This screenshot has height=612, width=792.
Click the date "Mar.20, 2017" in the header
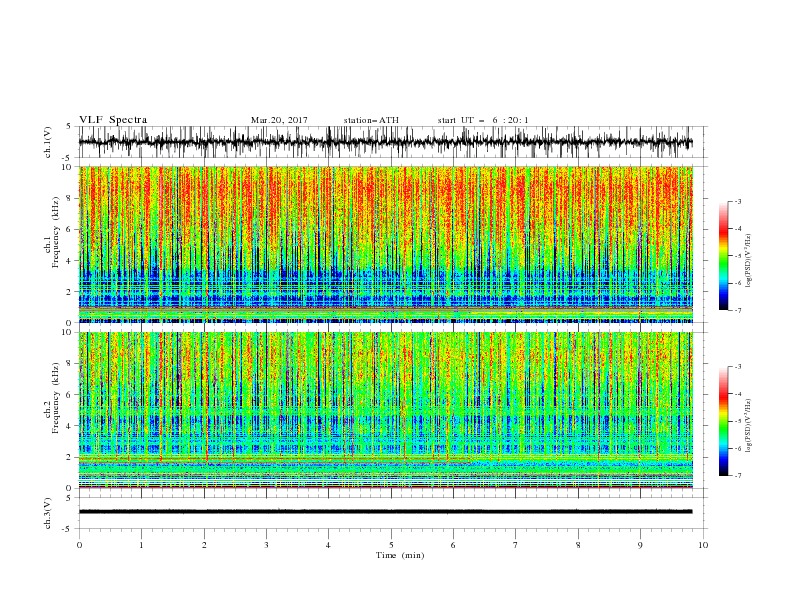pyautogui.click(x=279, y=120)
